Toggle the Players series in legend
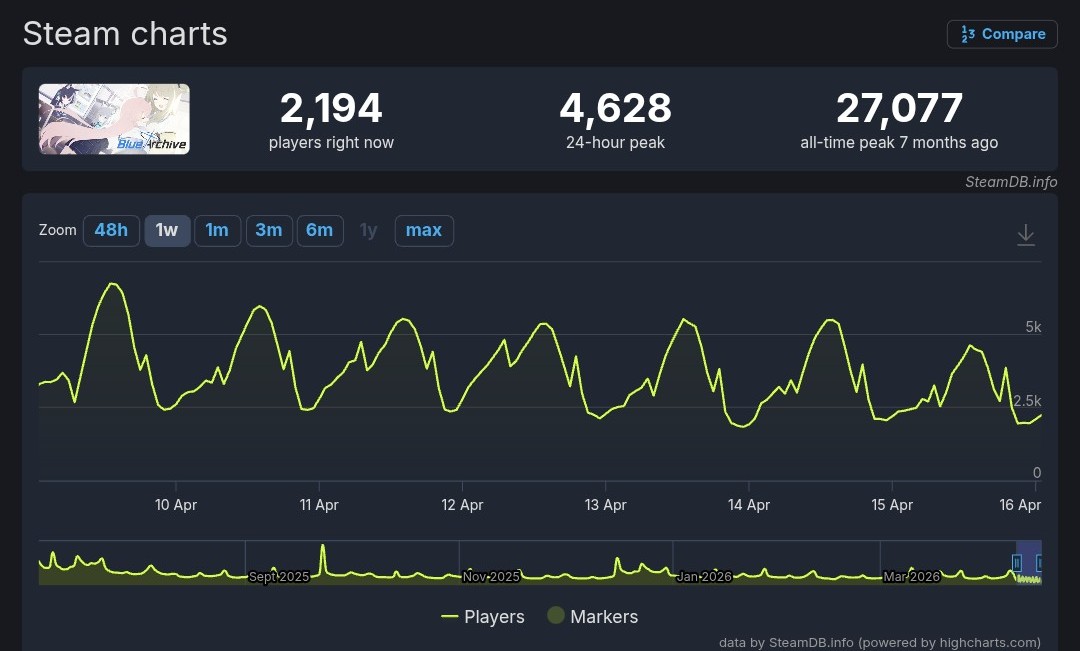 pyautogui.click(x=483, y=617)
